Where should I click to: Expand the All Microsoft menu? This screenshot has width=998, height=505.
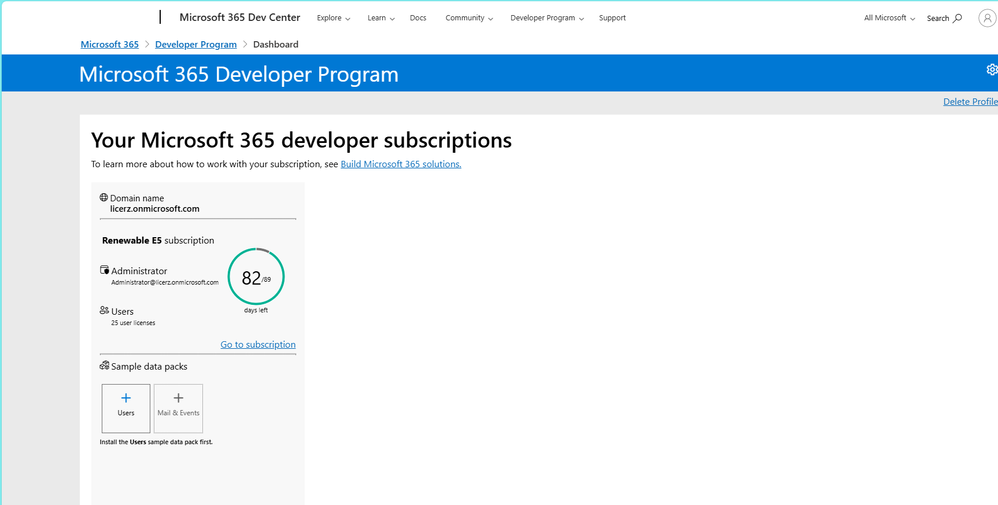[x=889, y=18]
